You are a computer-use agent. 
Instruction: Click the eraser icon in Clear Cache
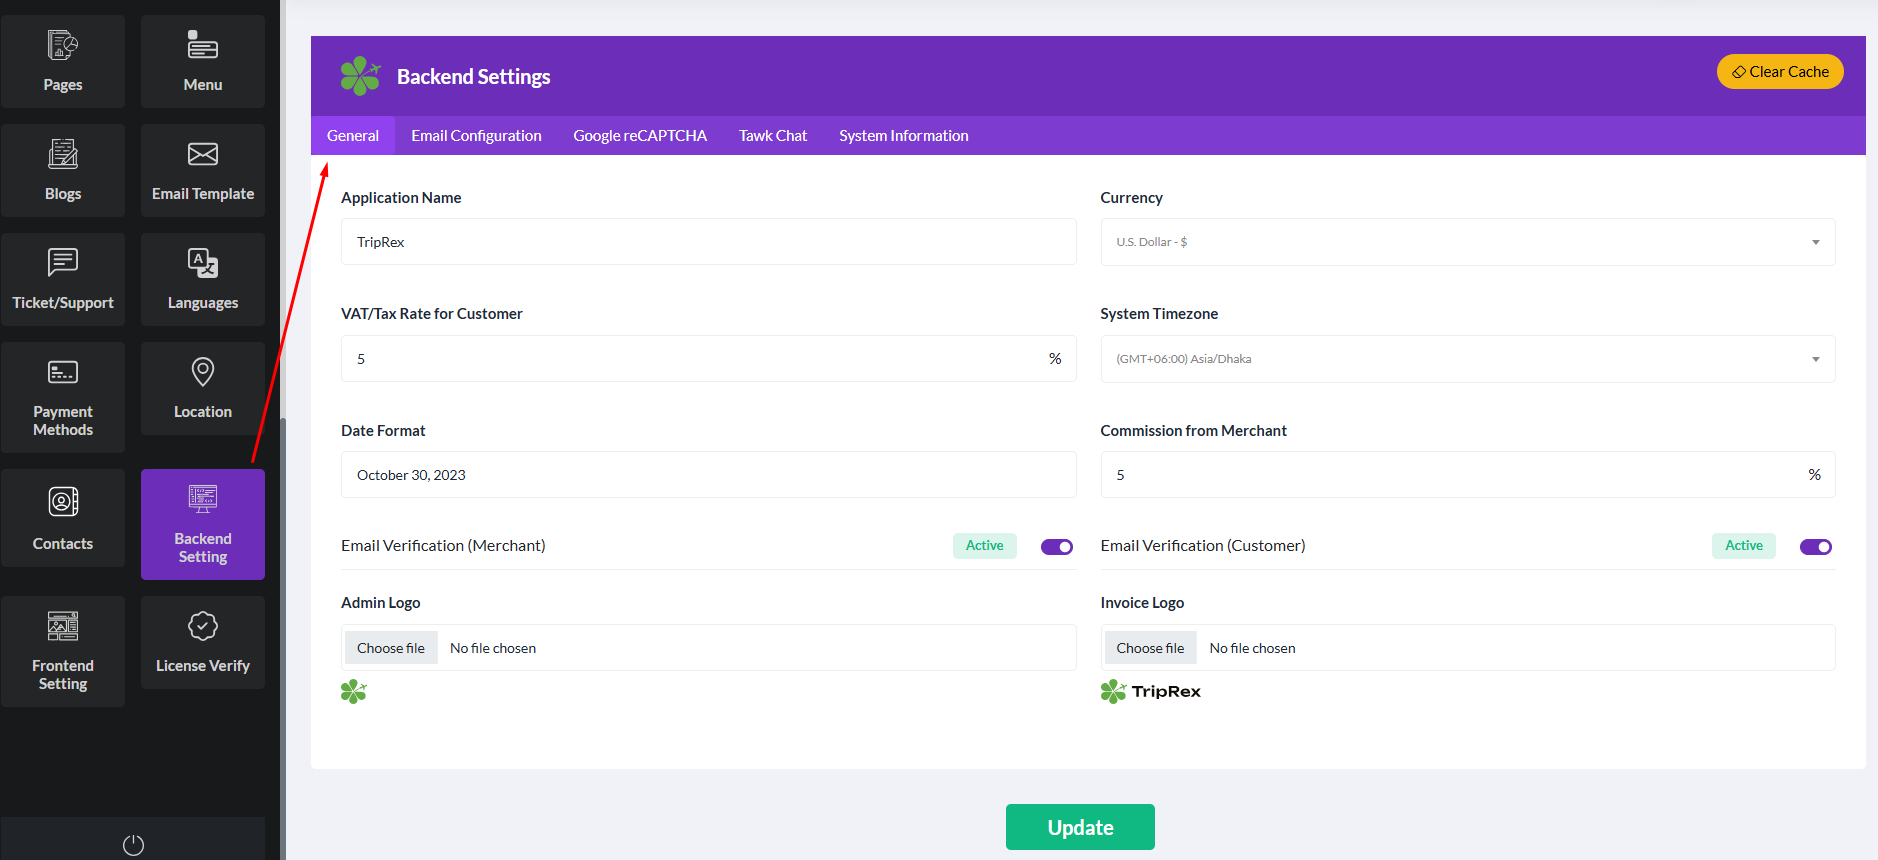pos(1739,72)
